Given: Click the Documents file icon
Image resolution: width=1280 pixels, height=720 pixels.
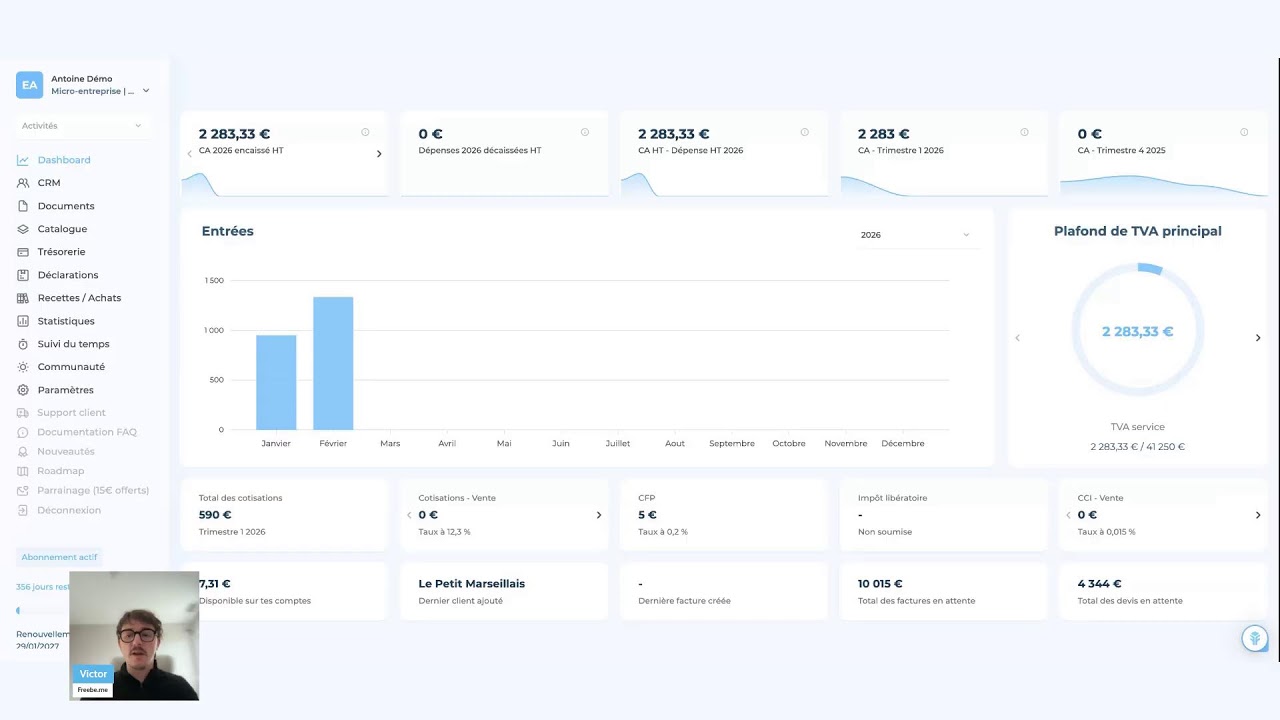Looking at the screenshot, I should click(x=23, y=206).
